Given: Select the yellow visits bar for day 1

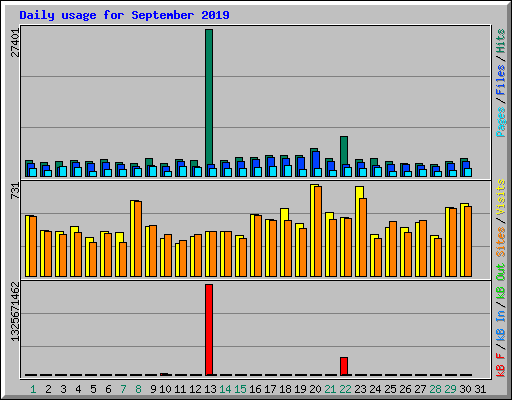Looking at the screenshot, I should [27, 246].
